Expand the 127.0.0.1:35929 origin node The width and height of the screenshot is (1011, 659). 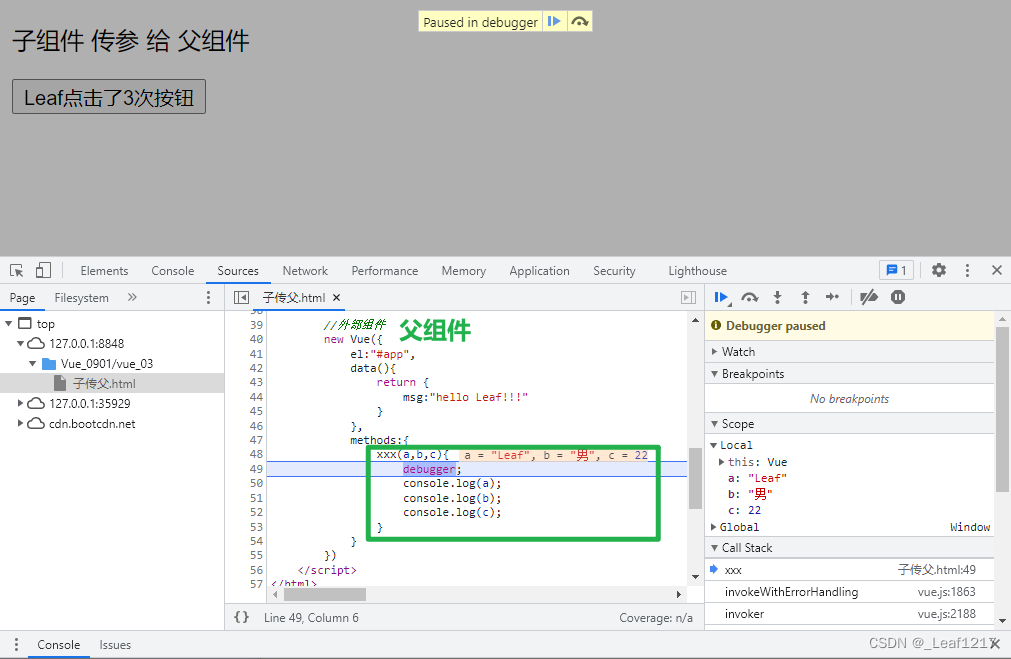tap(21, 403)
